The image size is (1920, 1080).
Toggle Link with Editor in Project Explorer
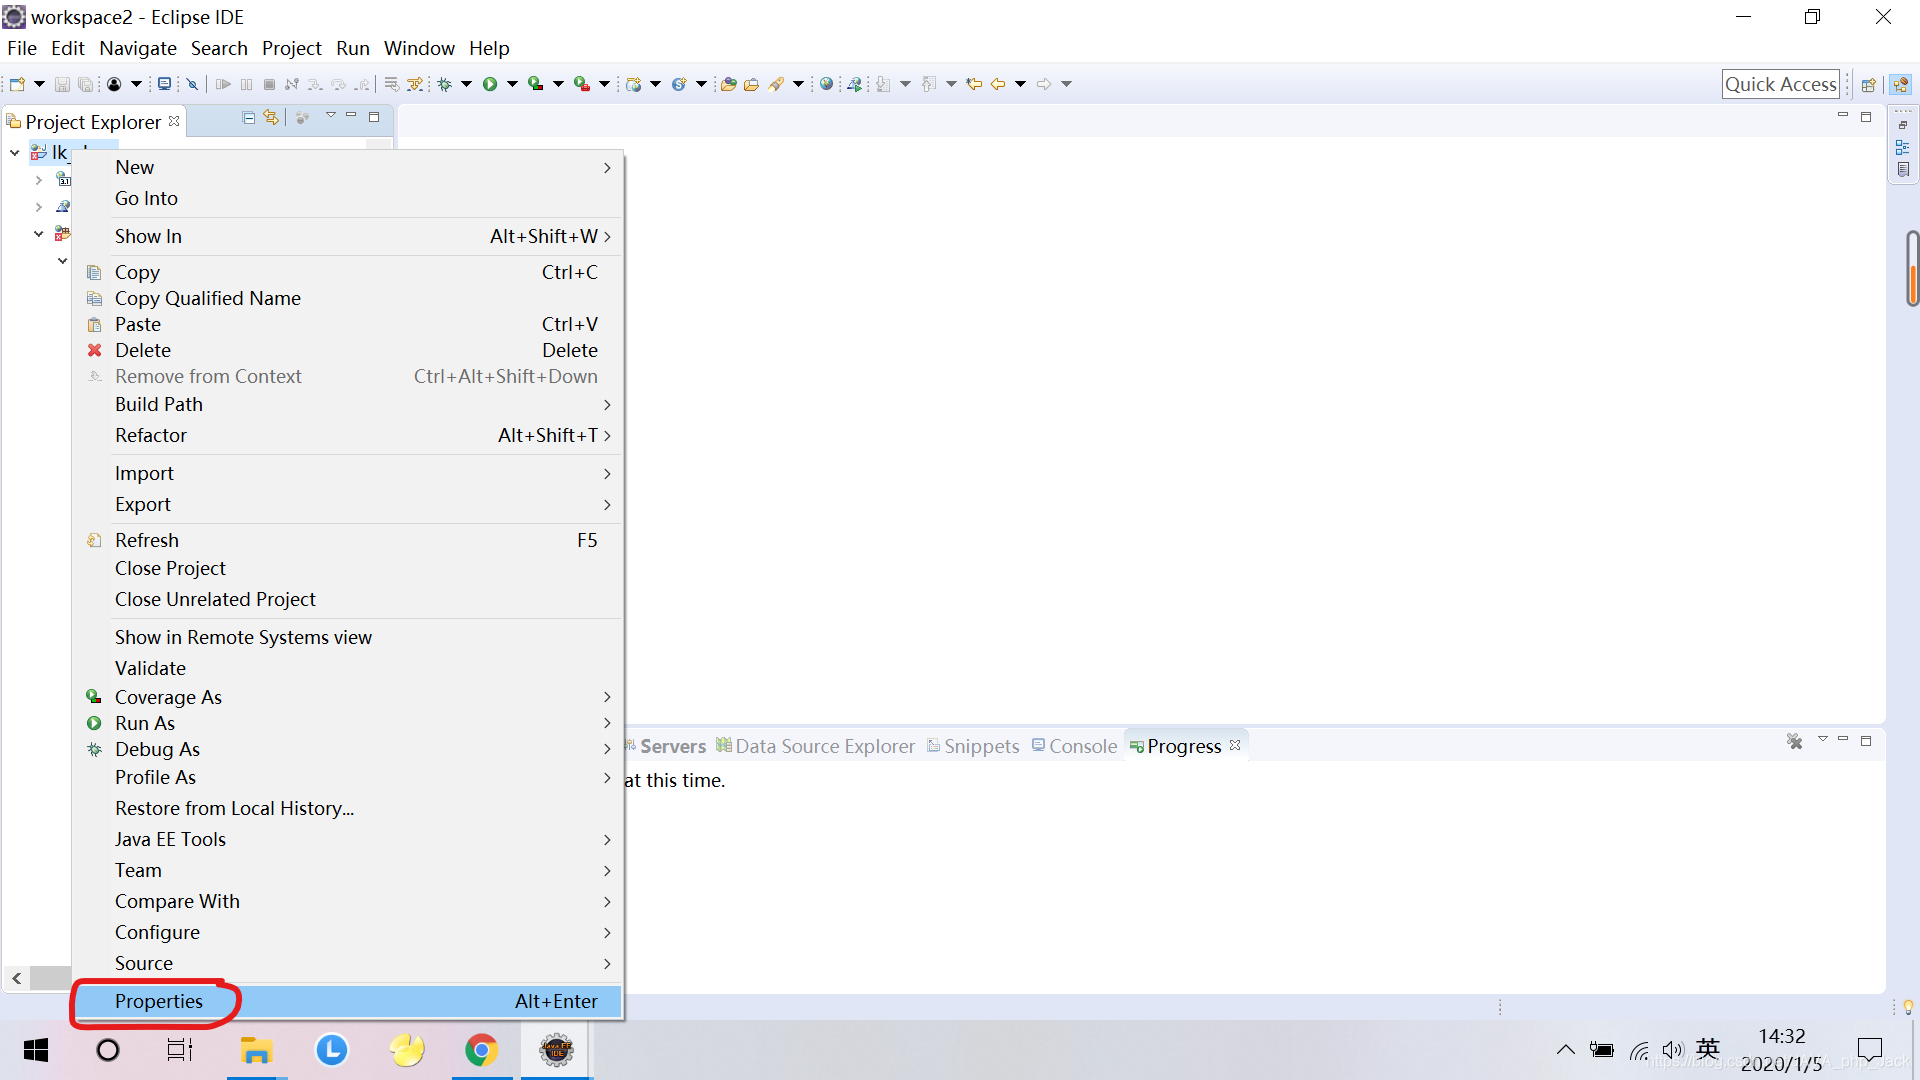(x=271, y=118)
